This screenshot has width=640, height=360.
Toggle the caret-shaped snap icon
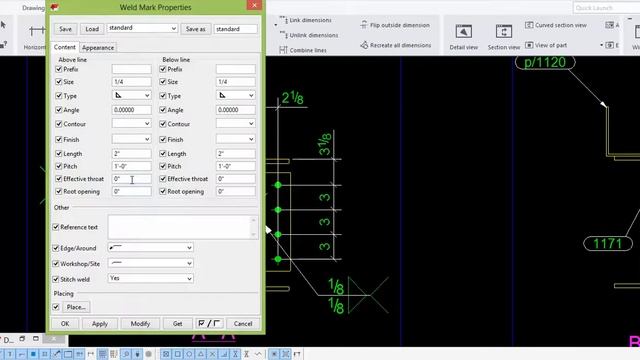click(x=258, y=354)
